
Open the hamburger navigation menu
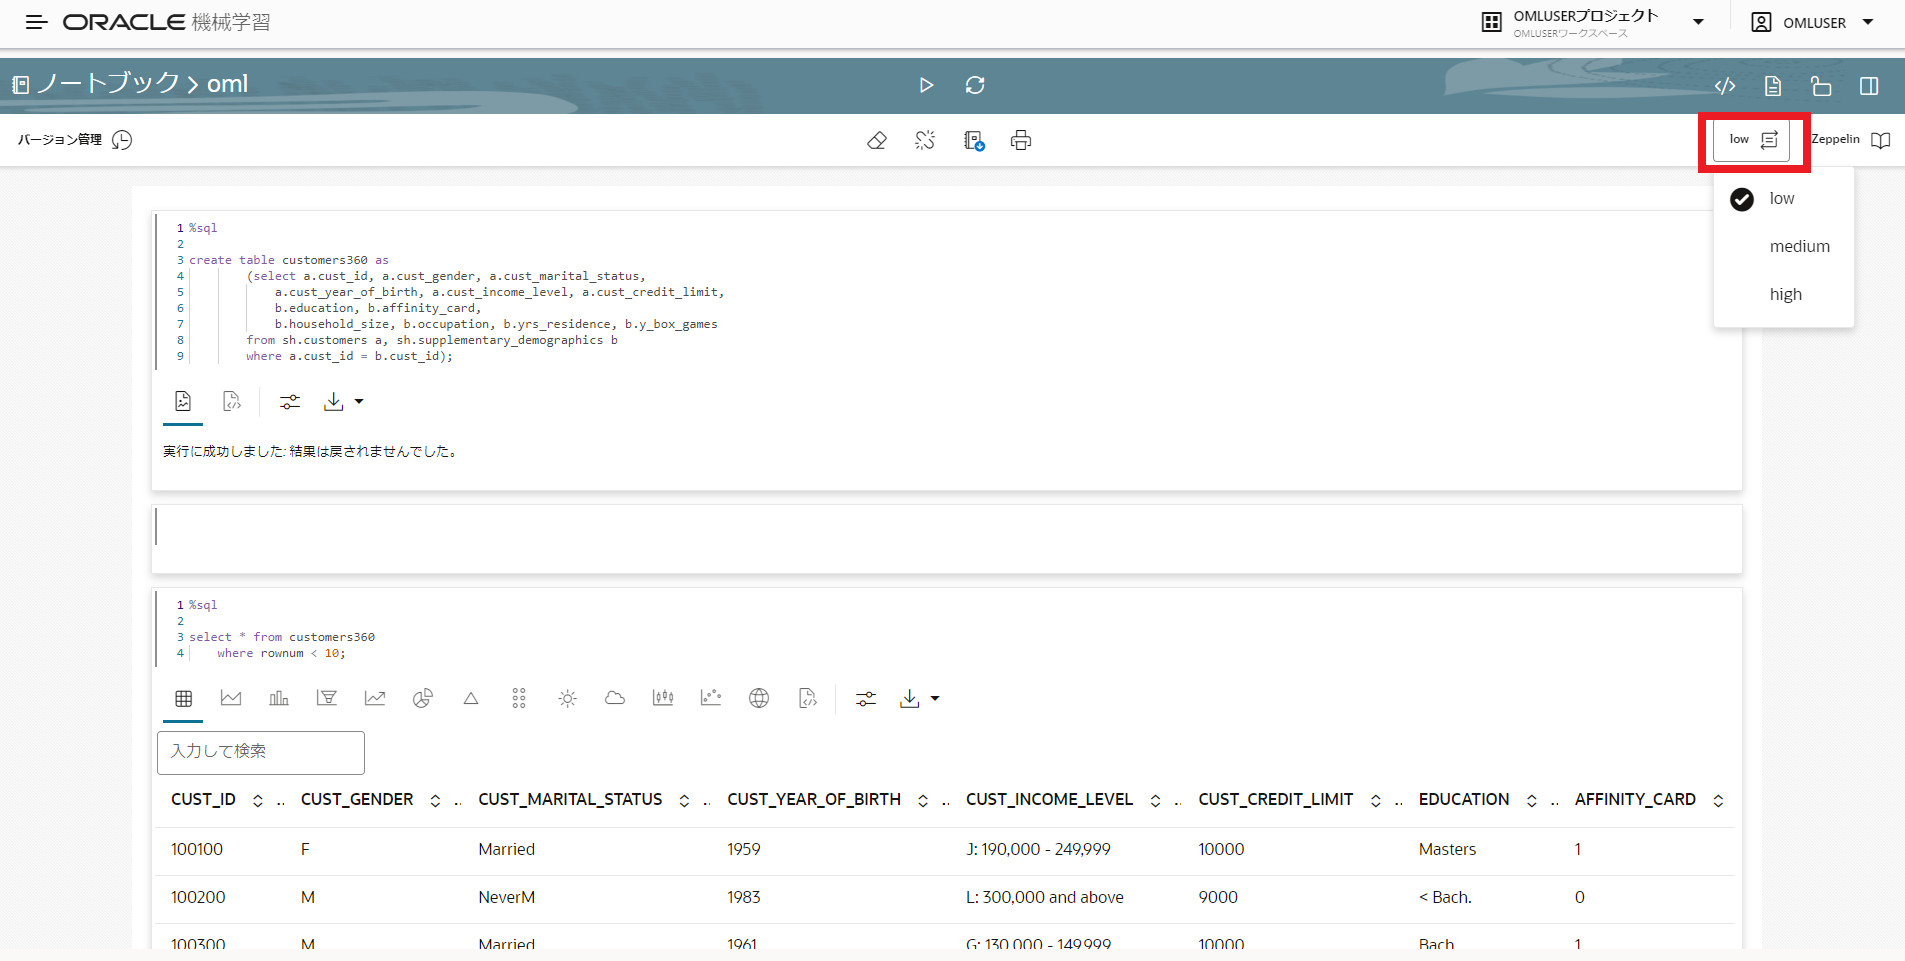(x=36, y=22)
